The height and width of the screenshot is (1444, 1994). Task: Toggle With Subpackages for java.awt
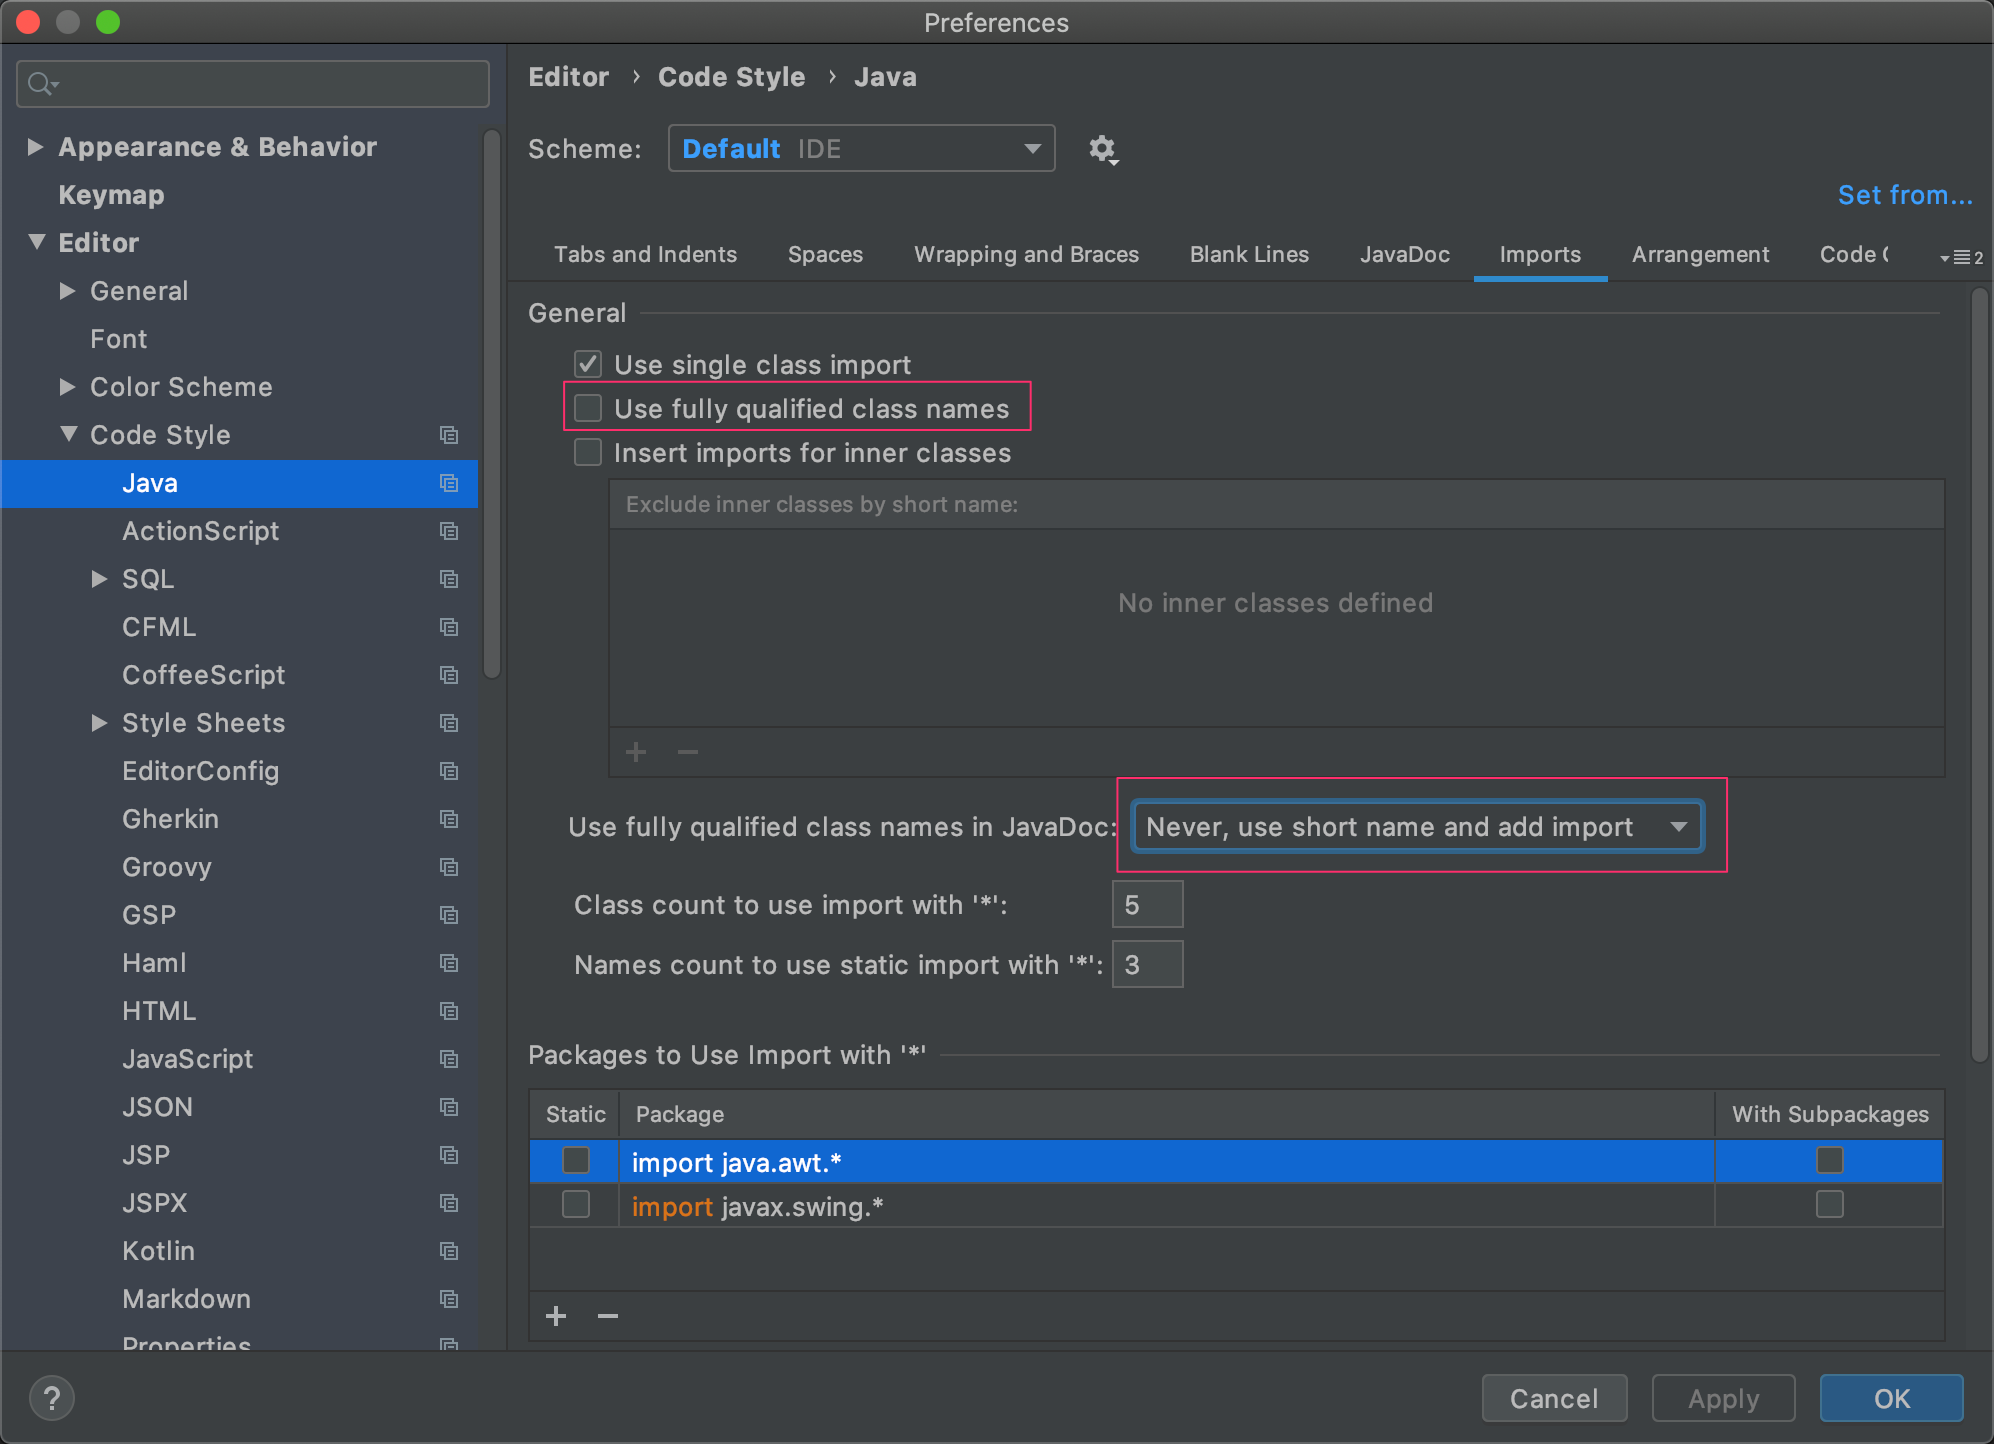coord(1830,1161)
